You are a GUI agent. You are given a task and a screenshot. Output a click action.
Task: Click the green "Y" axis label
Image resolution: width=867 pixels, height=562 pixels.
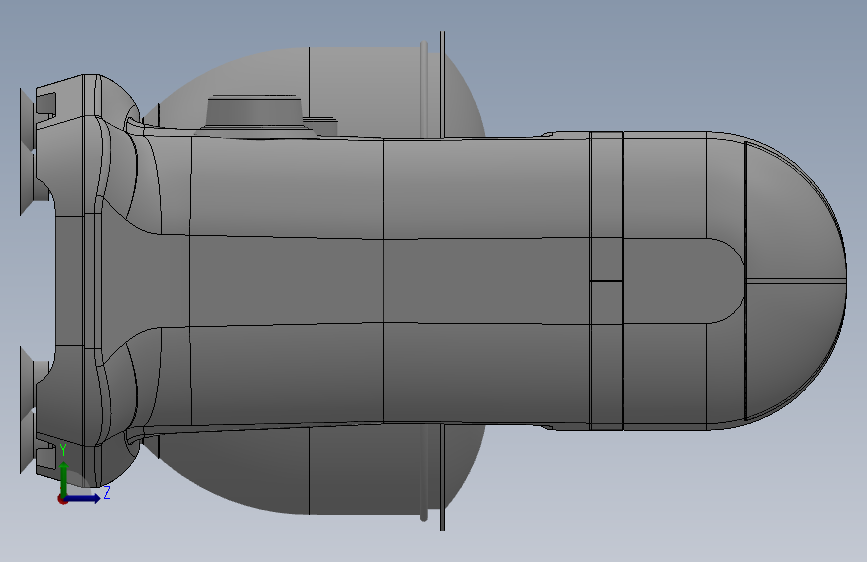[63, 450]
